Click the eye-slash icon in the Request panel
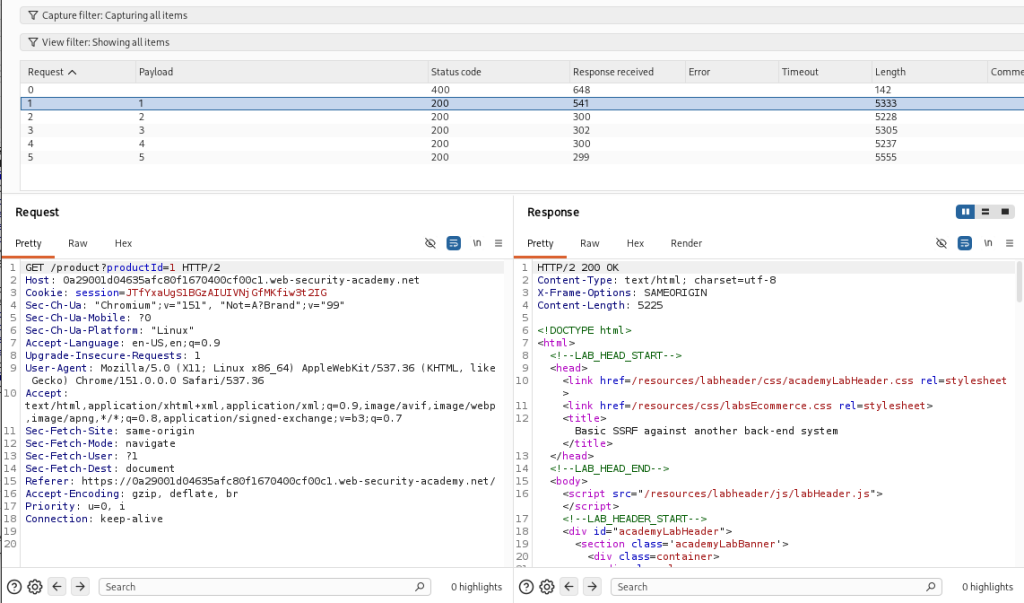This screenshot has height=603, width=1024. click(x=430, y=243)
